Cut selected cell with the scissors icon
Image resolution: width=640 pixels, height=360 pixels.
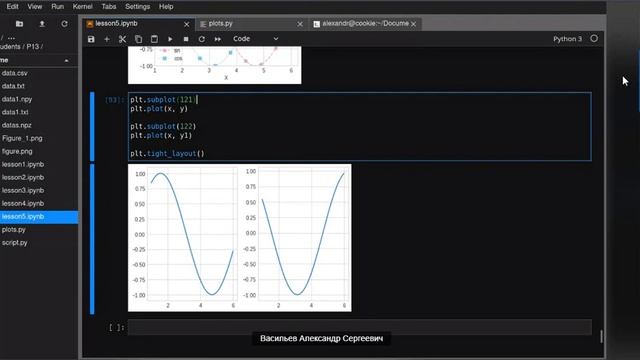[x=122, y=39]
